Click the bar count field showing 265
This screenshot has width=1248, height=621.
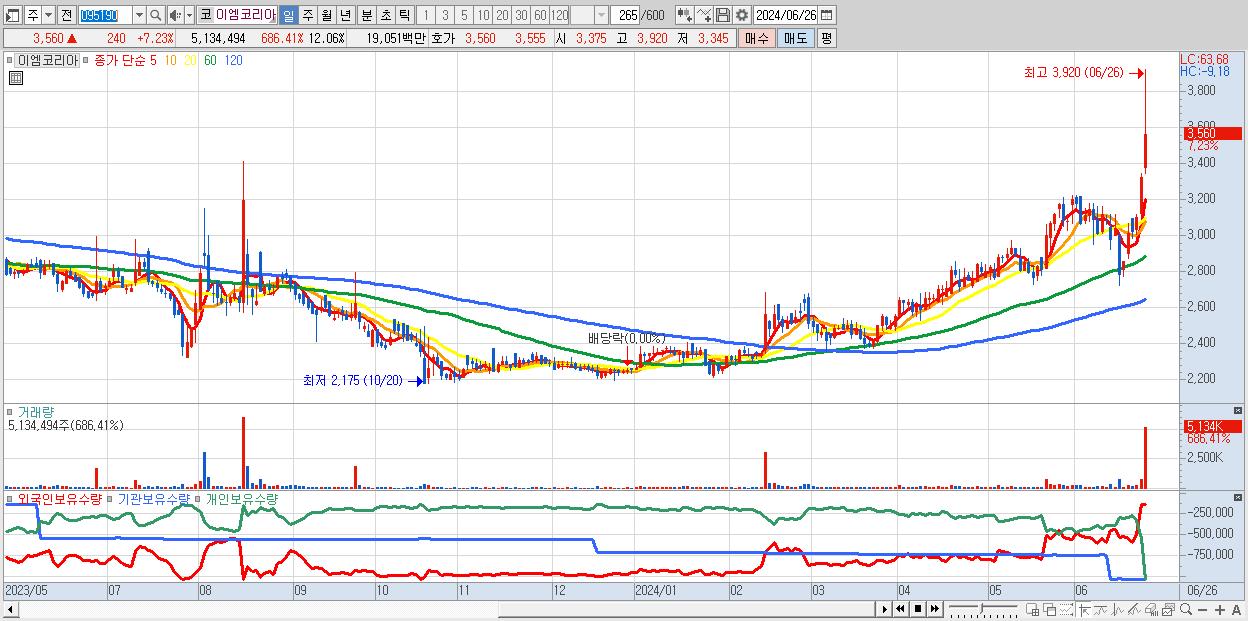point(625,15)
